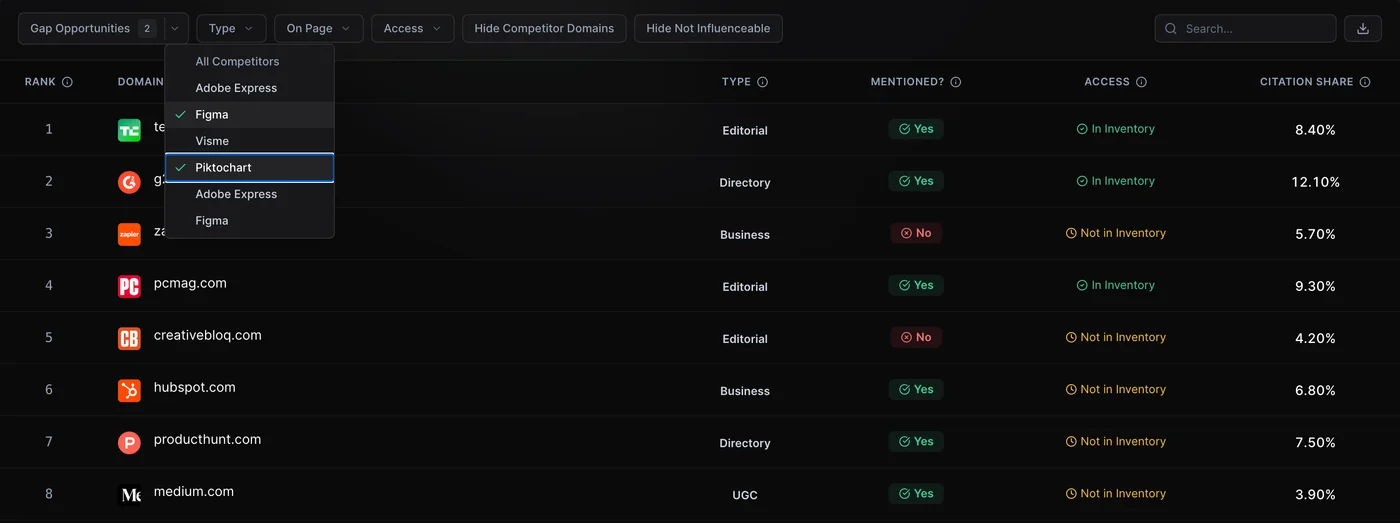Open the chevron next to Gap Opportunities

coord(175,28)
